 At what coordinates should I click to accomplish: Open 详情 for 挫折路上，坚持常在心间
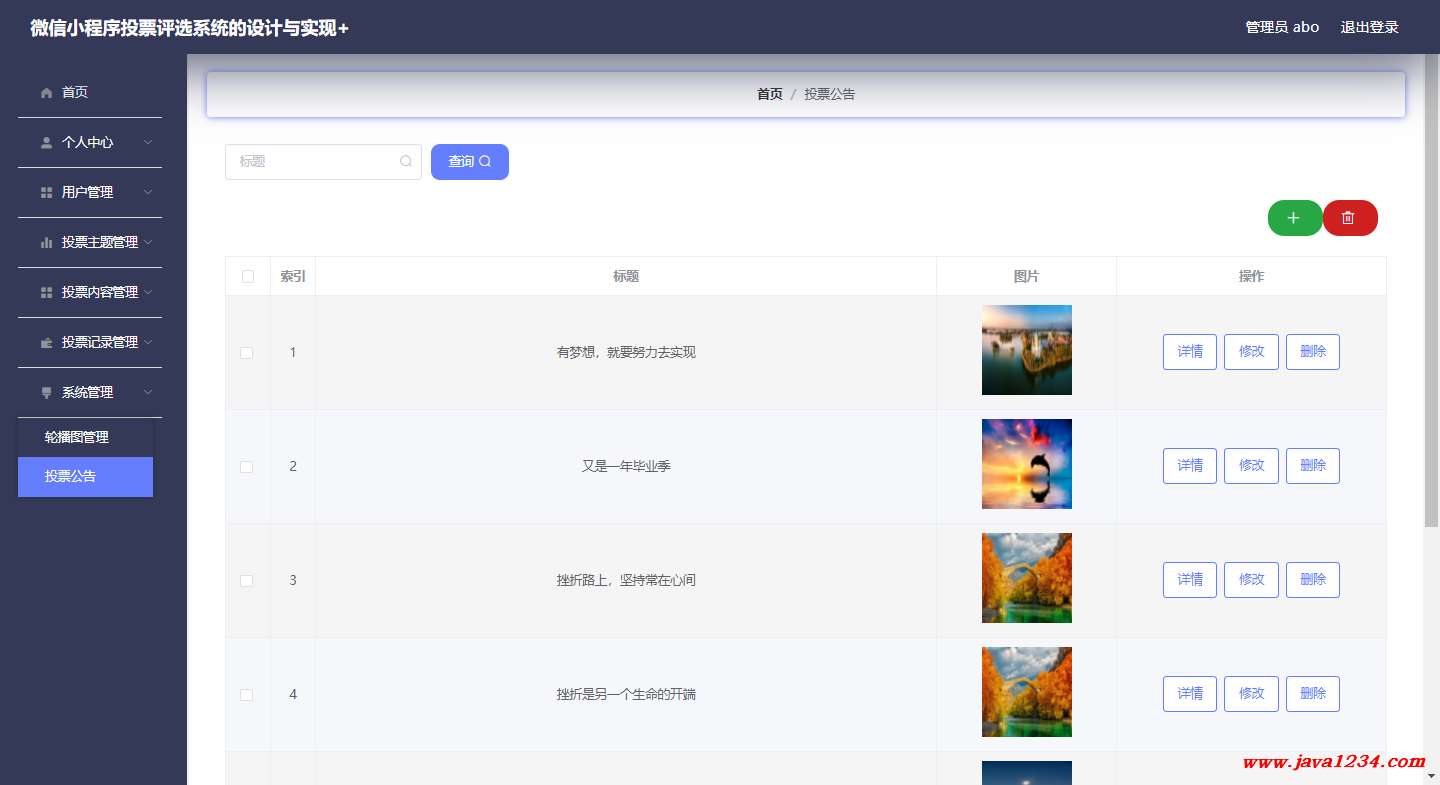1190,580
